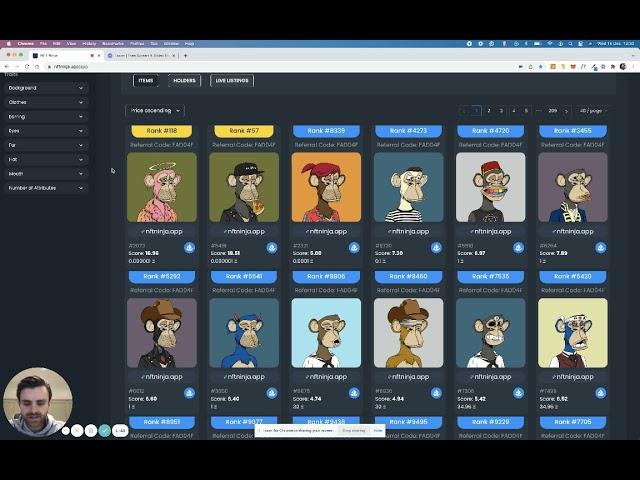Open macOS Spotlight search icon
Image resolution: width=640 pixels, height=480 pixels.
[570, 44]
